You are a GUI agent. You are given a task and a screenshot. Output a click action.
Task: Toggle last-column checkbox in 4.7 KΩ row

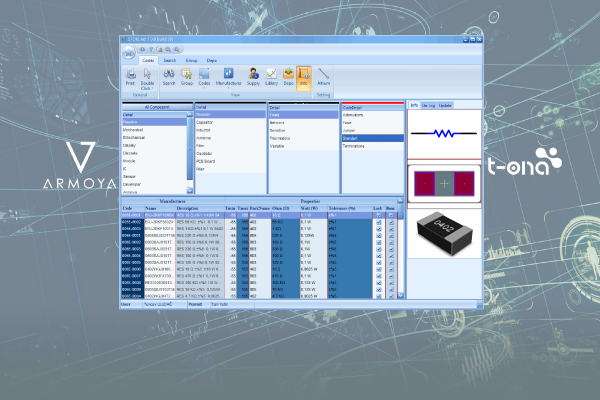[391, 296]
